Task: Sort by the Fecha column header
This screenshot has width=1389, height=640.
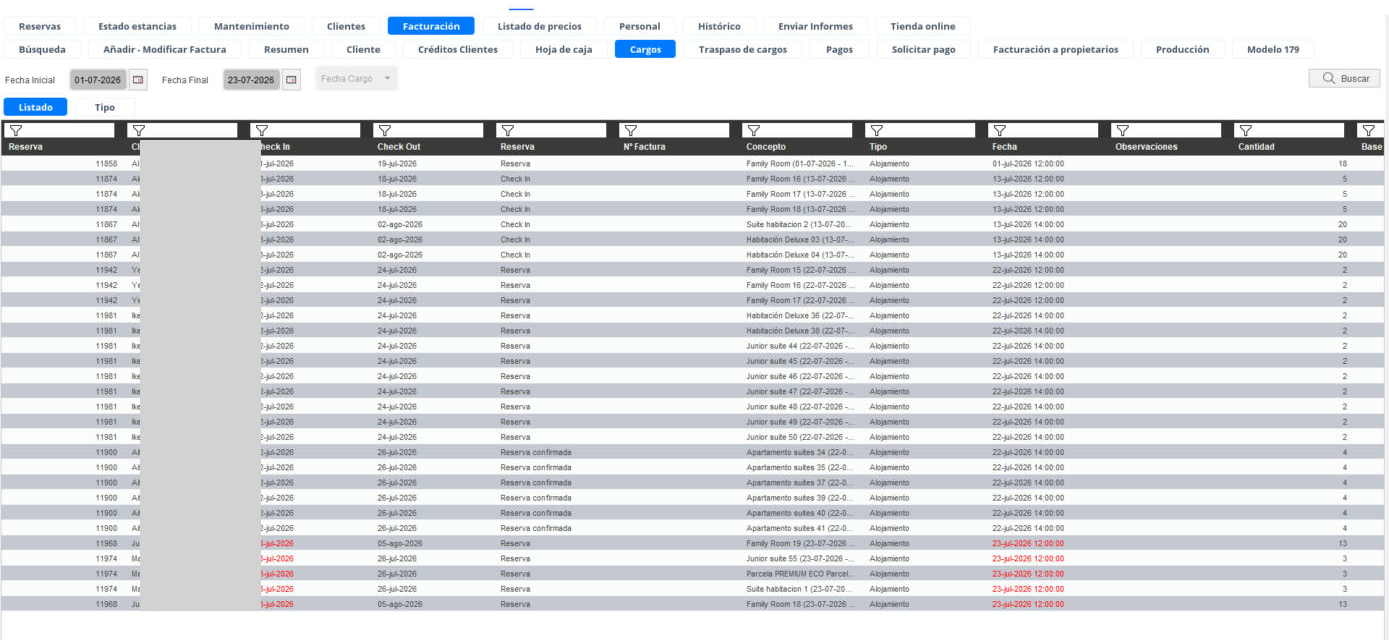Action: 1003,147
